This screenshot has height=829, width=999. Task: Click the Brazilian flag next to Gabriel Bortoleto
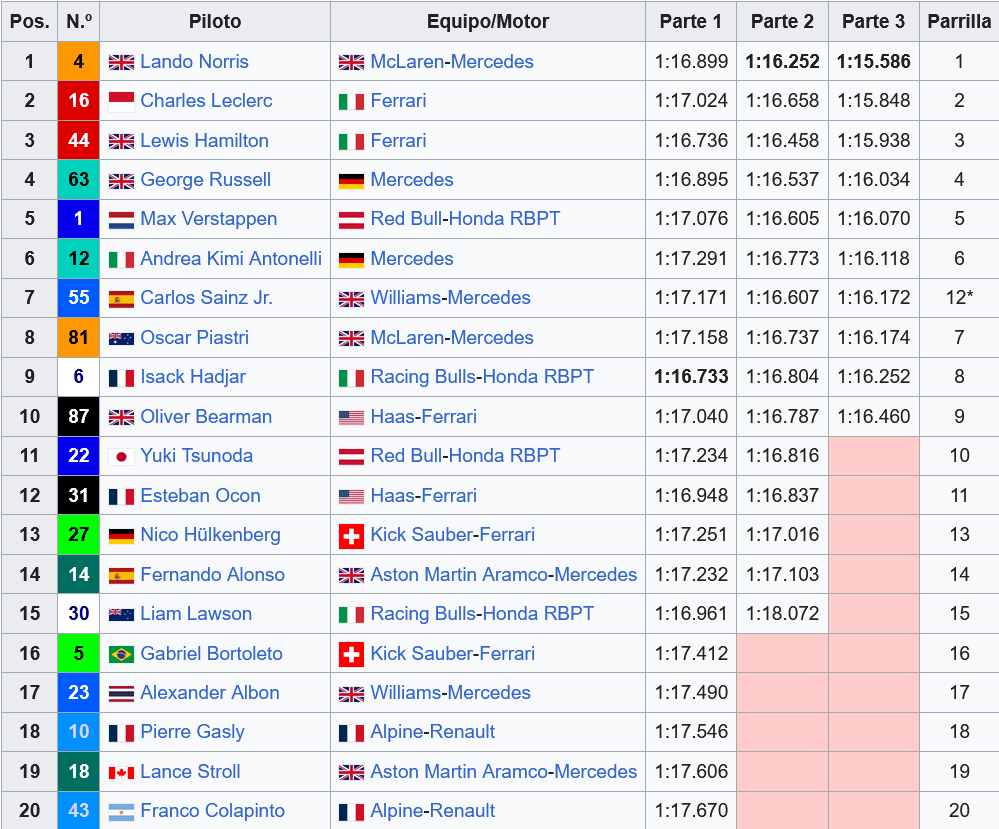[x=121, y=654]
